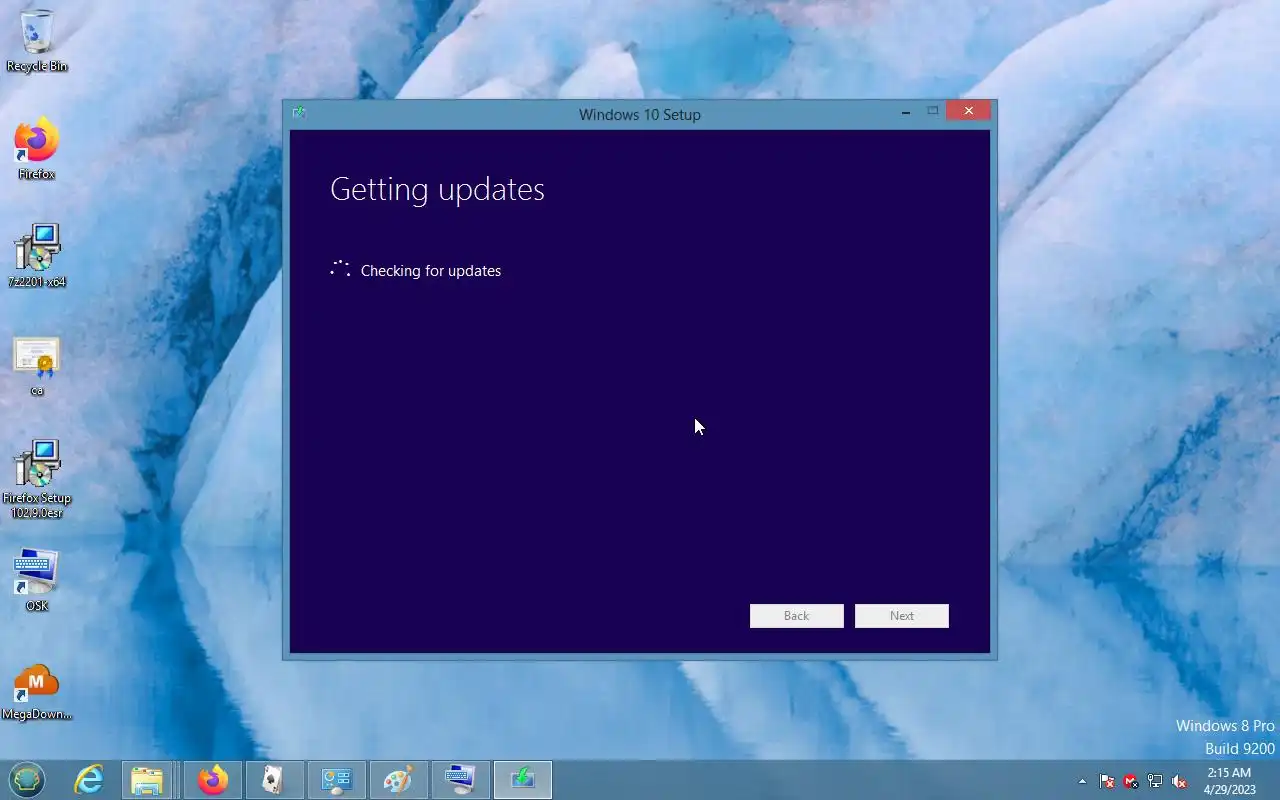The height and width of the screenshot is (800, 1280).
Task: Open the network status tray icon
Action: (x=1155, y=781)
